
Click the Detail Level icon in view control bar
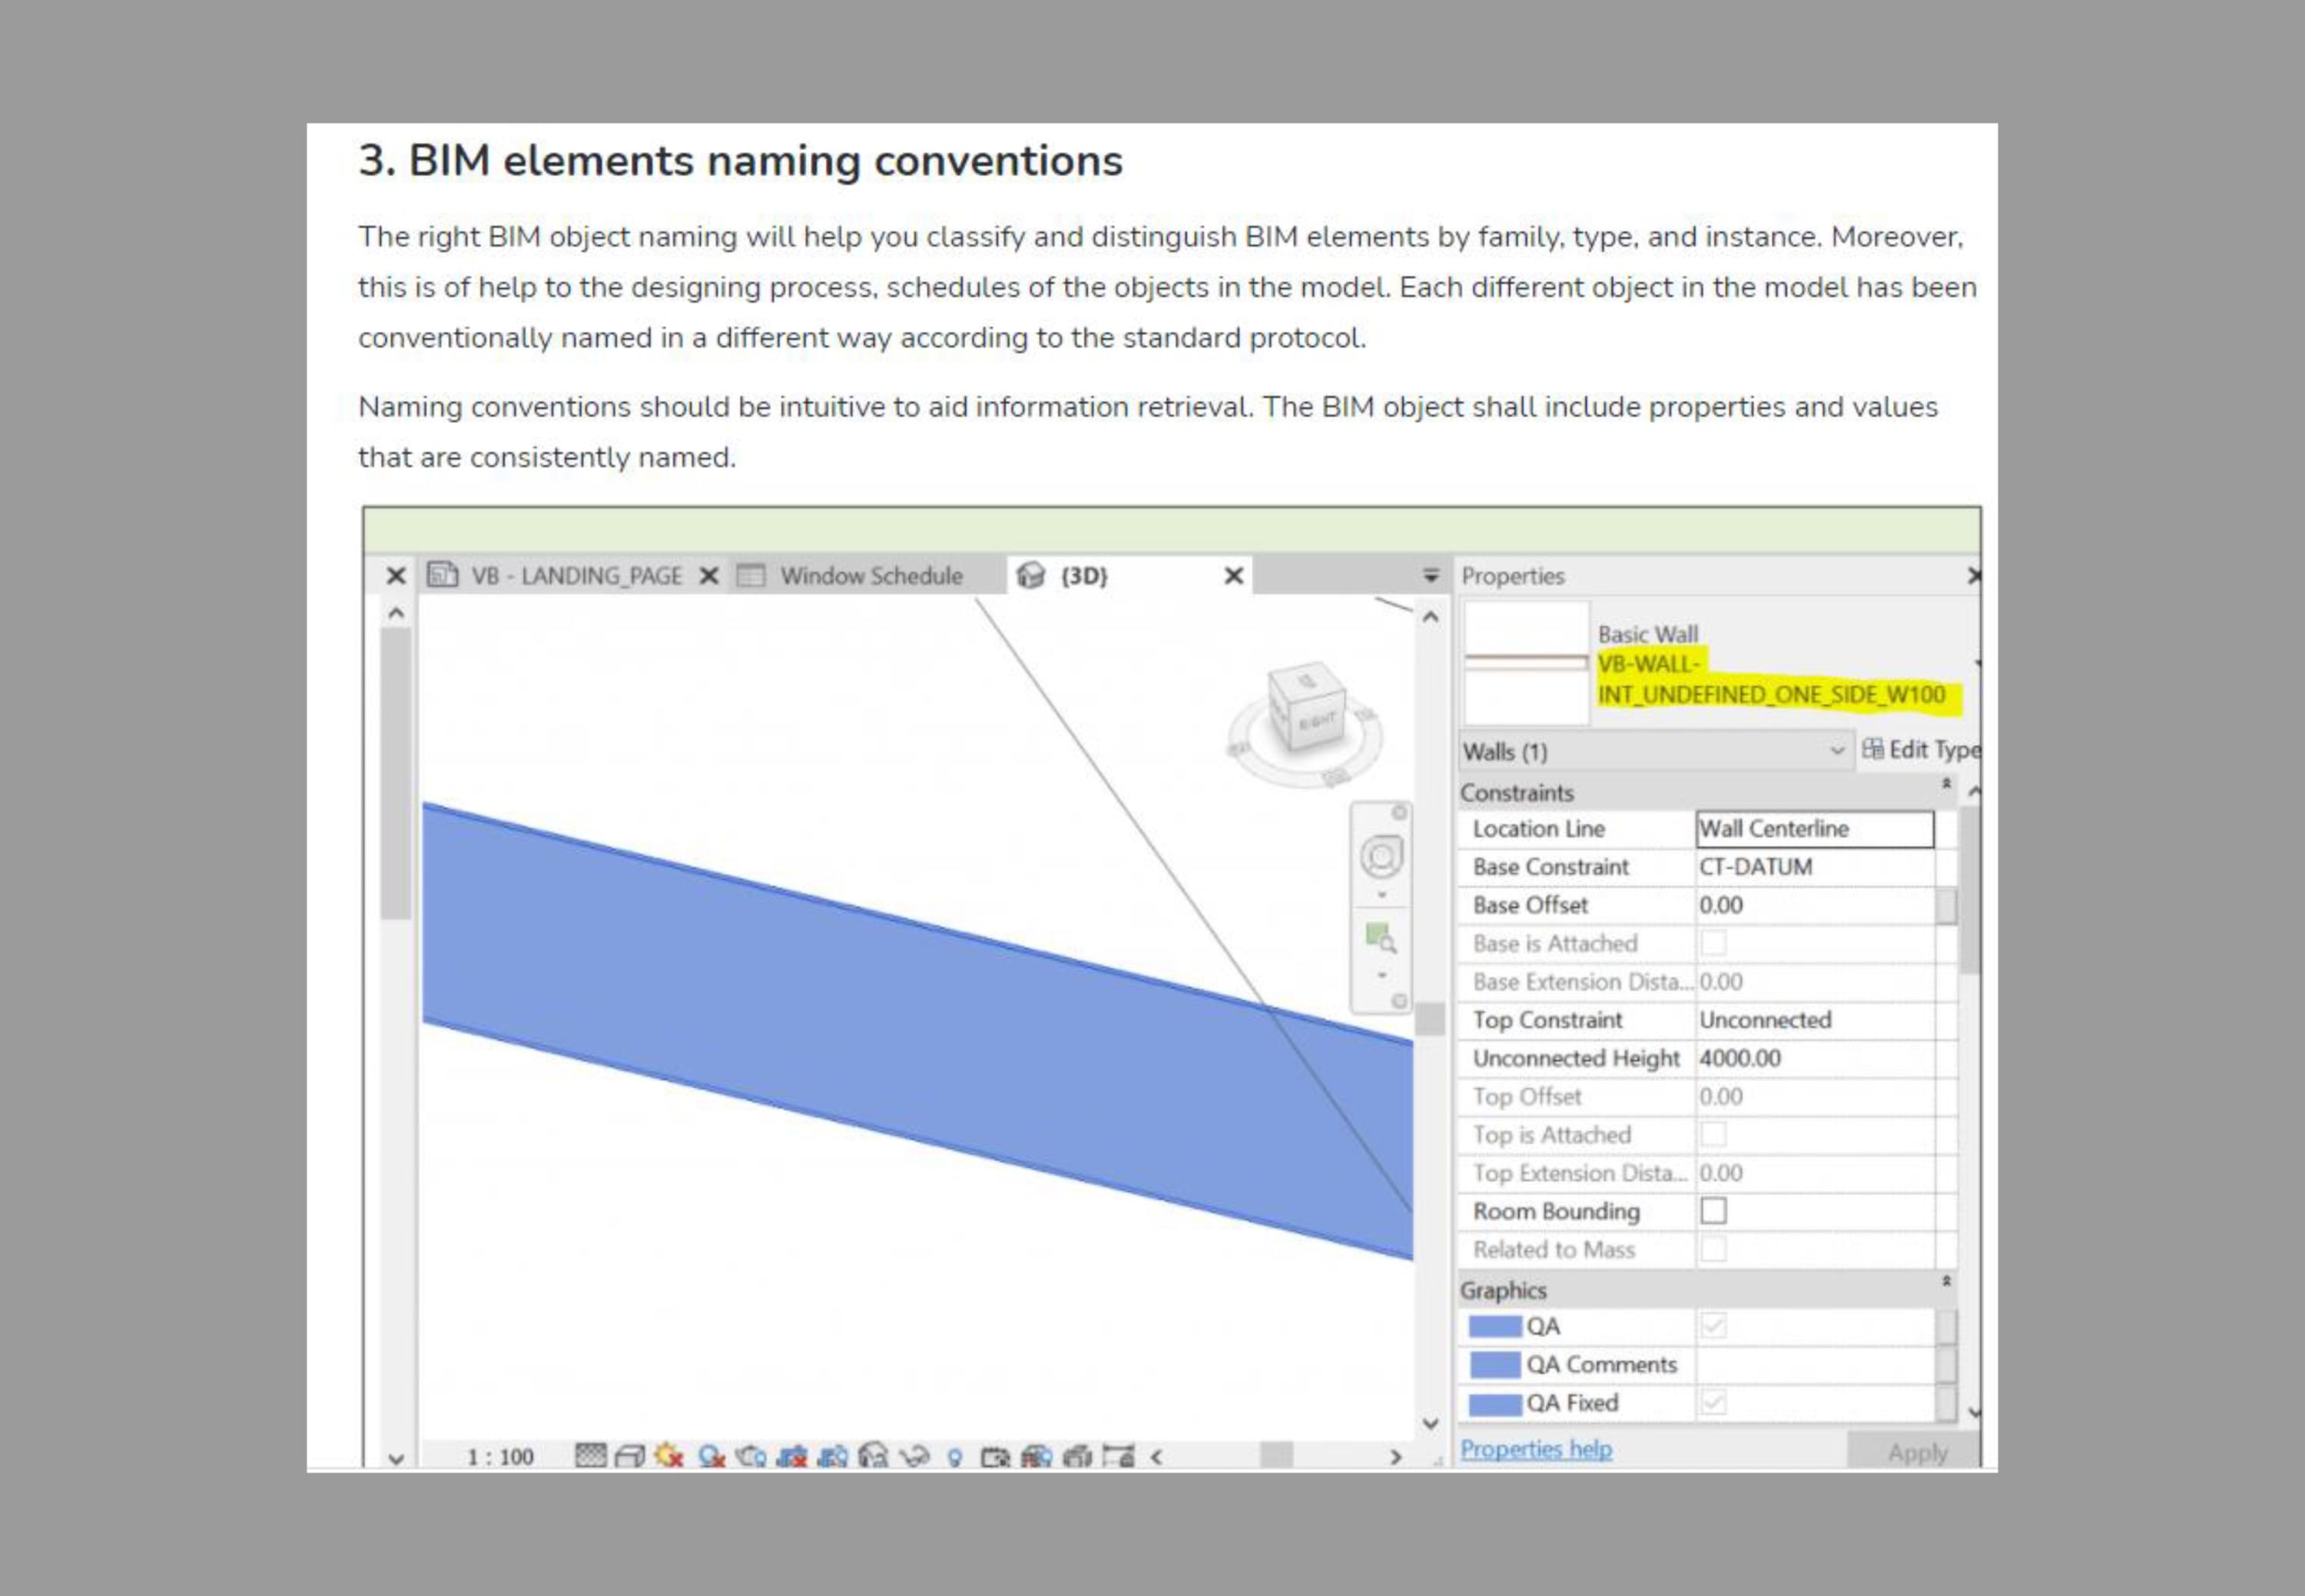click(x=591, y=1456)
